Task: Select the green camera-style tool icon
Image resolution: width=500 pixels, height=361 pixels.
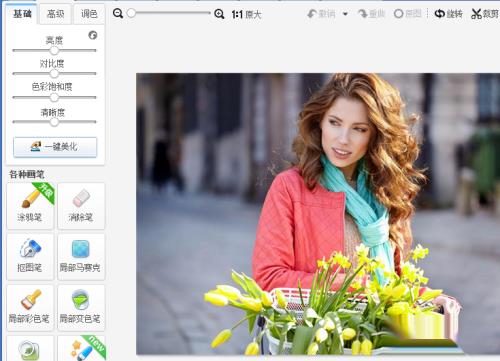Action: coord(30,349)
